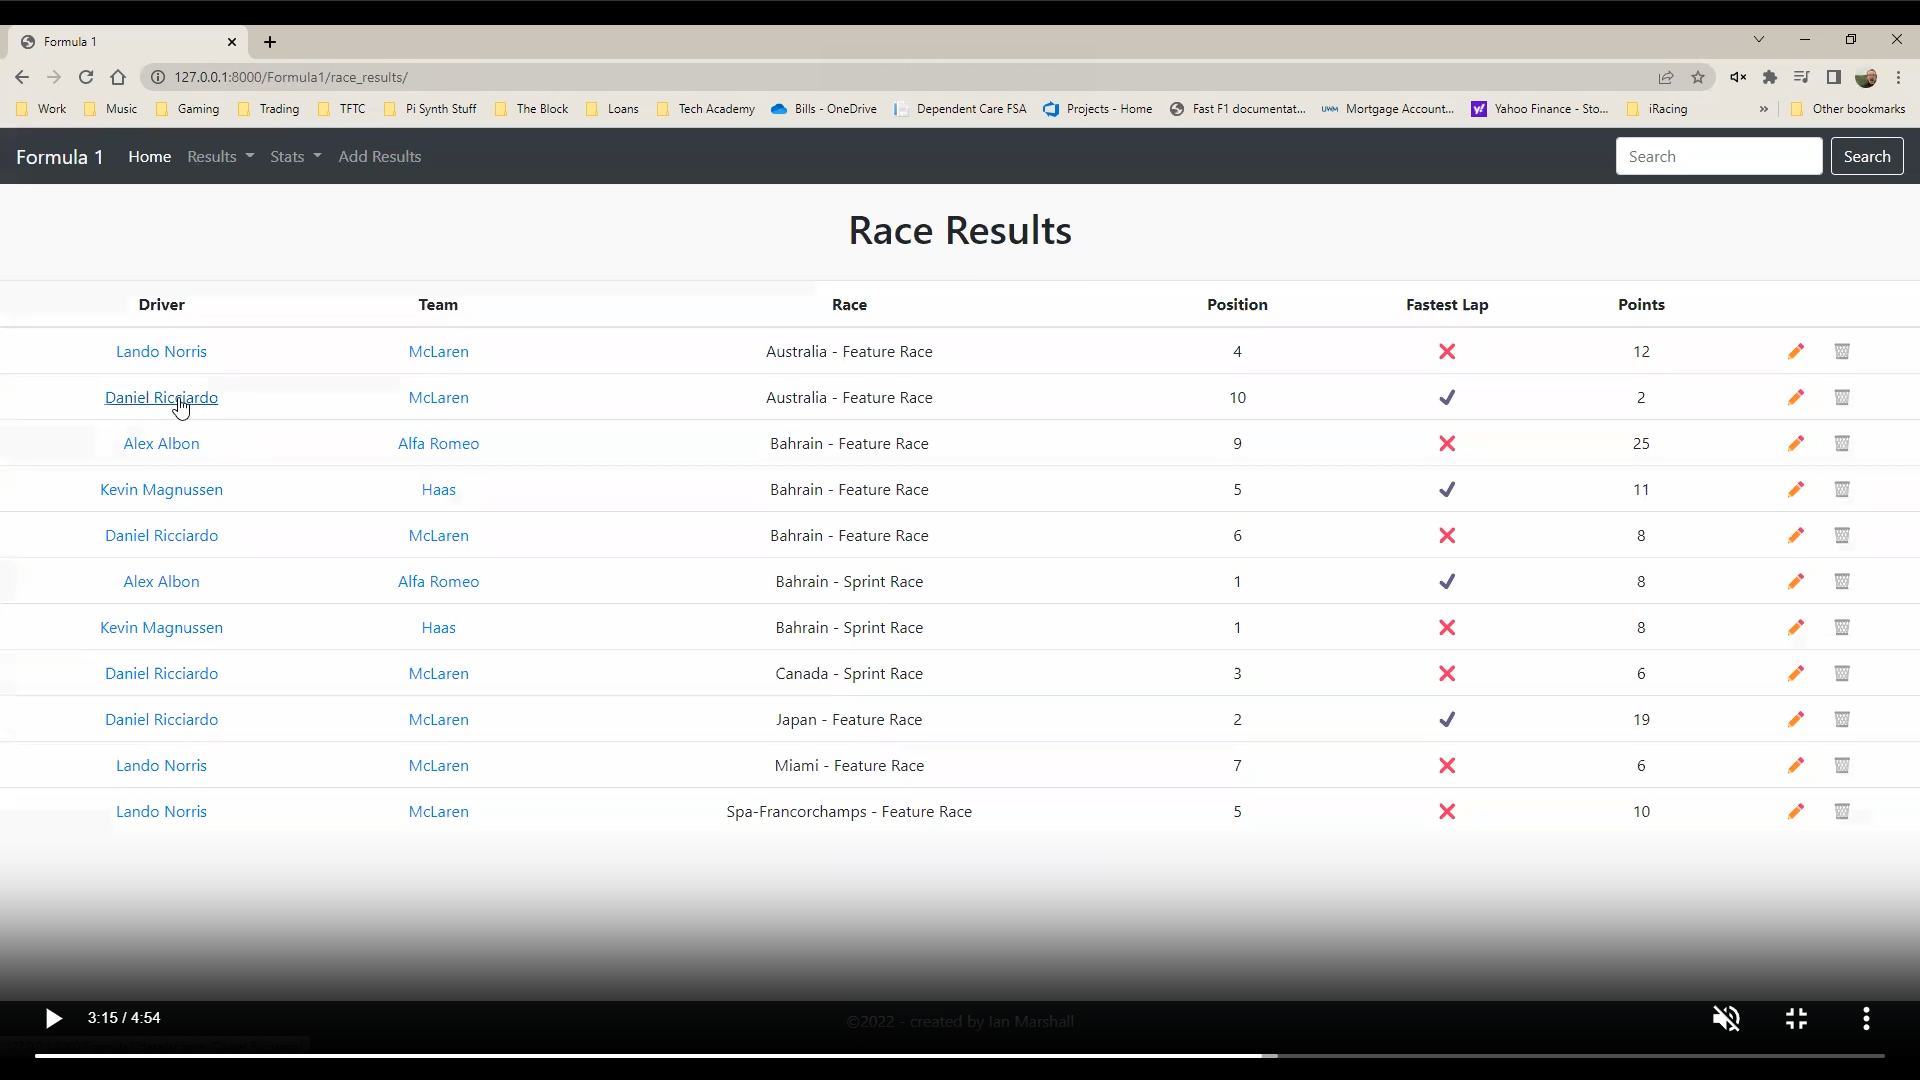
Task: Edit the Lando Norris Australia result
Action: (1796, 351)
